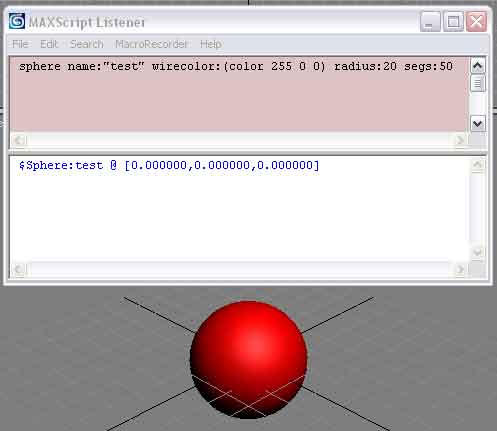Click macro recorder pane scroll down arrow
The image size is (497, 431).
478,124
